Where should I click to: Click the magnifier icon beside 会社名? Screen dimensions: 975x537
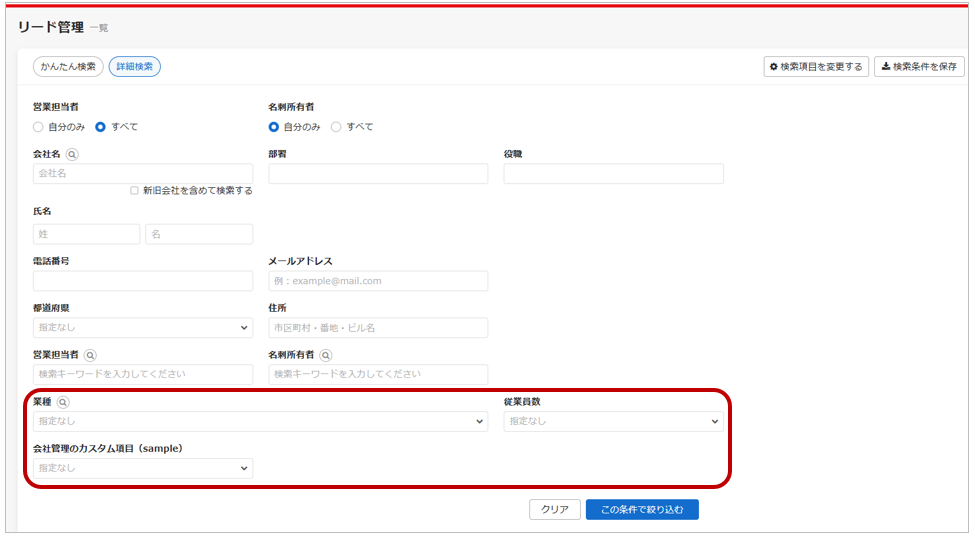click(72, 155)
